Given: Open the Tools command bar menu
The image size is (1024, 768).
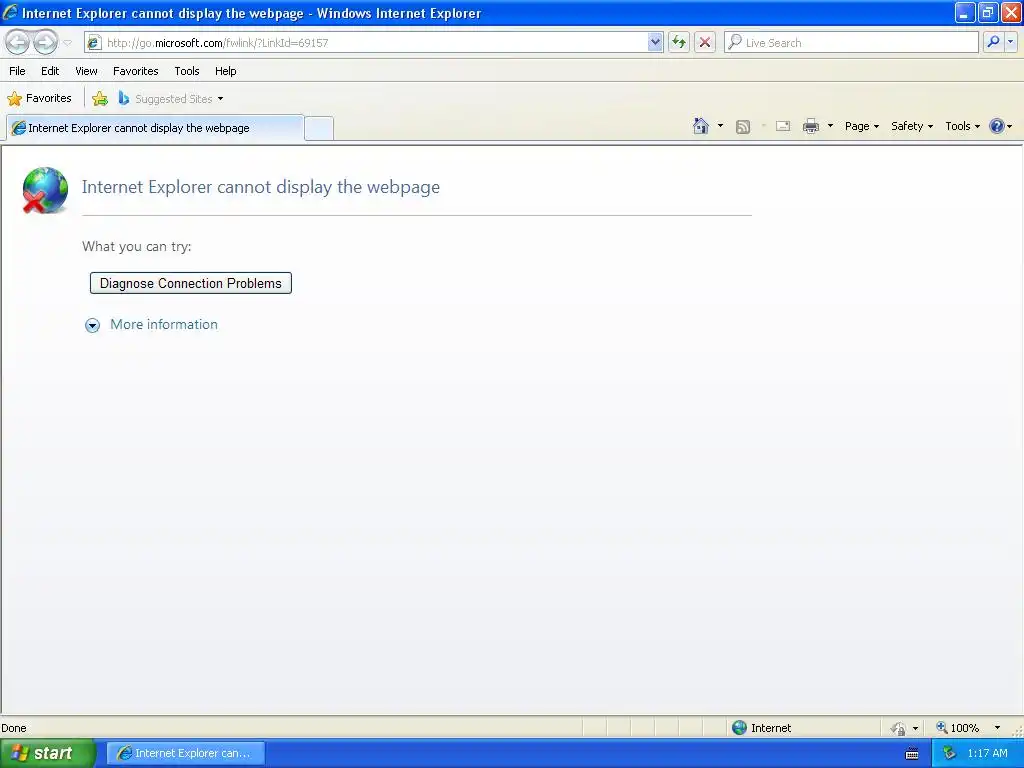Looking at the screenshot, I should click(963, 126).
